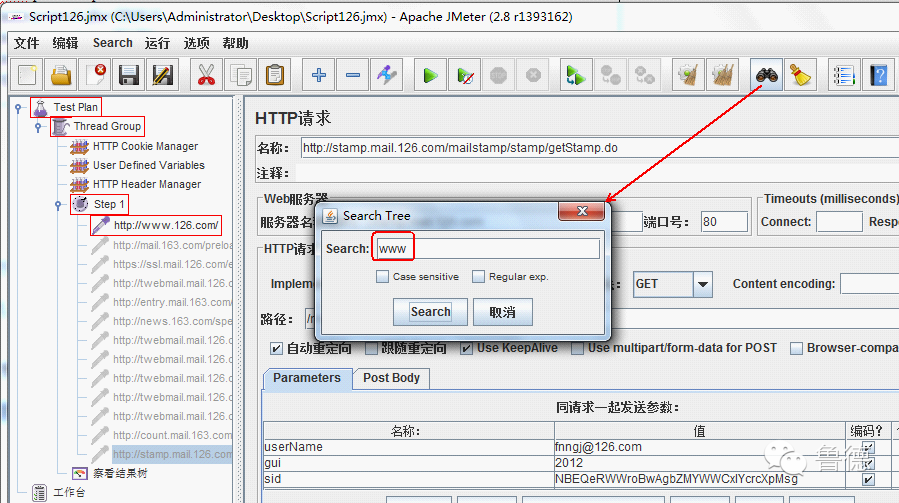This screenshot has width=899, height=503.
Task: Click Start no pauses icon
Action: (x=465, y=75)
